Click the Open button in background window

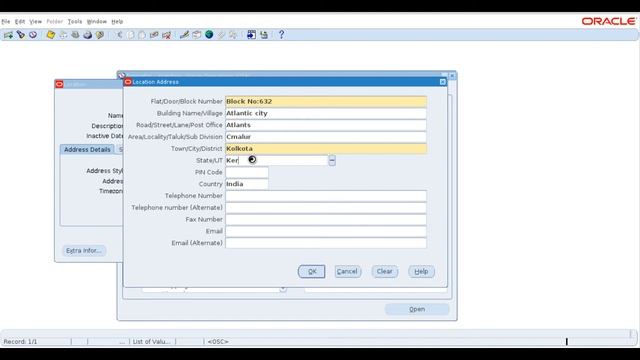pos(417,309)
